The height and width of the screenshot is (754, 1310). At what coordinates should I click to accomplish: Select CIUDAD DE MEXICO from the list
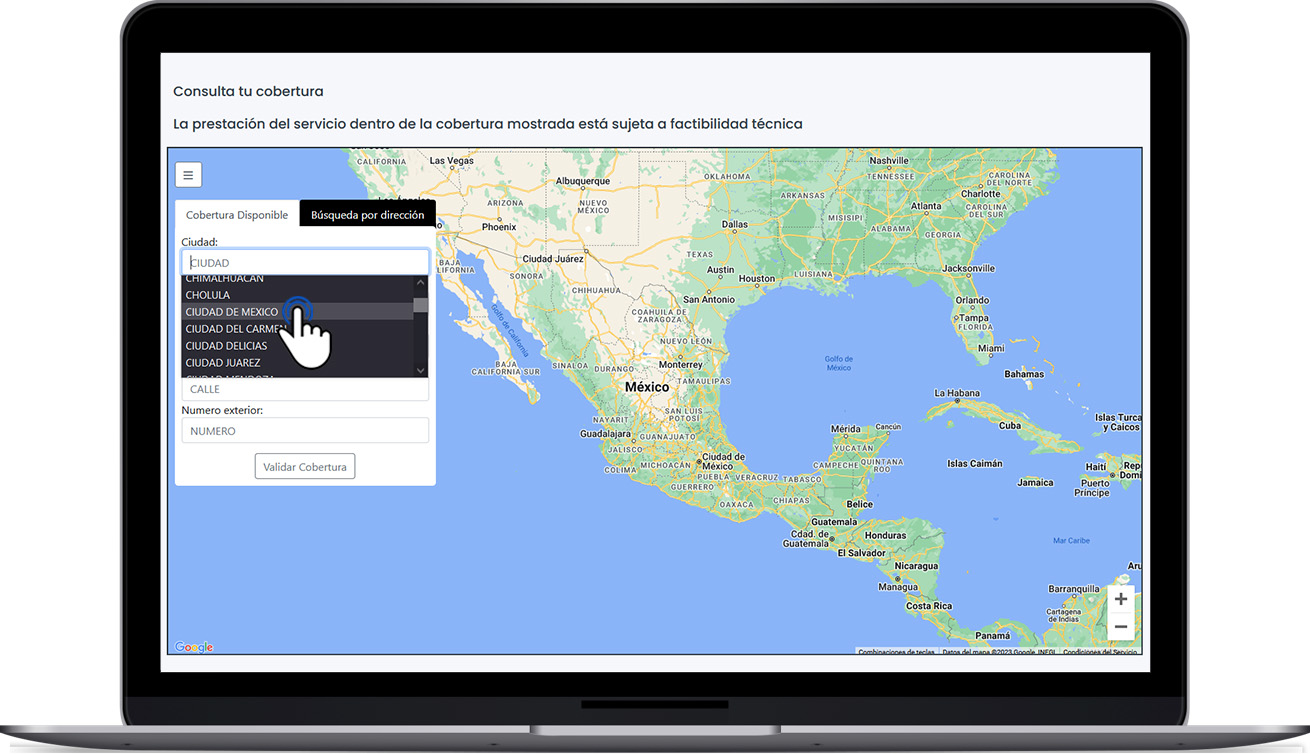(297, 312)
